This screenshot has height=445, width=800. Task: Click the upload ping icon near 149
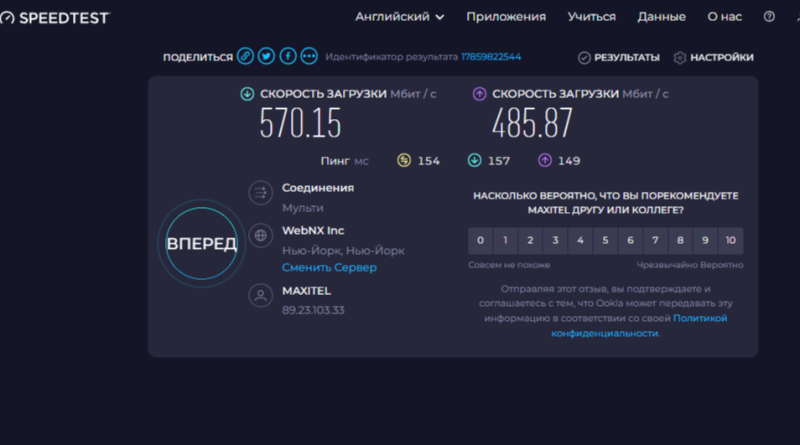pyautogui.click(x=545, y=160)
